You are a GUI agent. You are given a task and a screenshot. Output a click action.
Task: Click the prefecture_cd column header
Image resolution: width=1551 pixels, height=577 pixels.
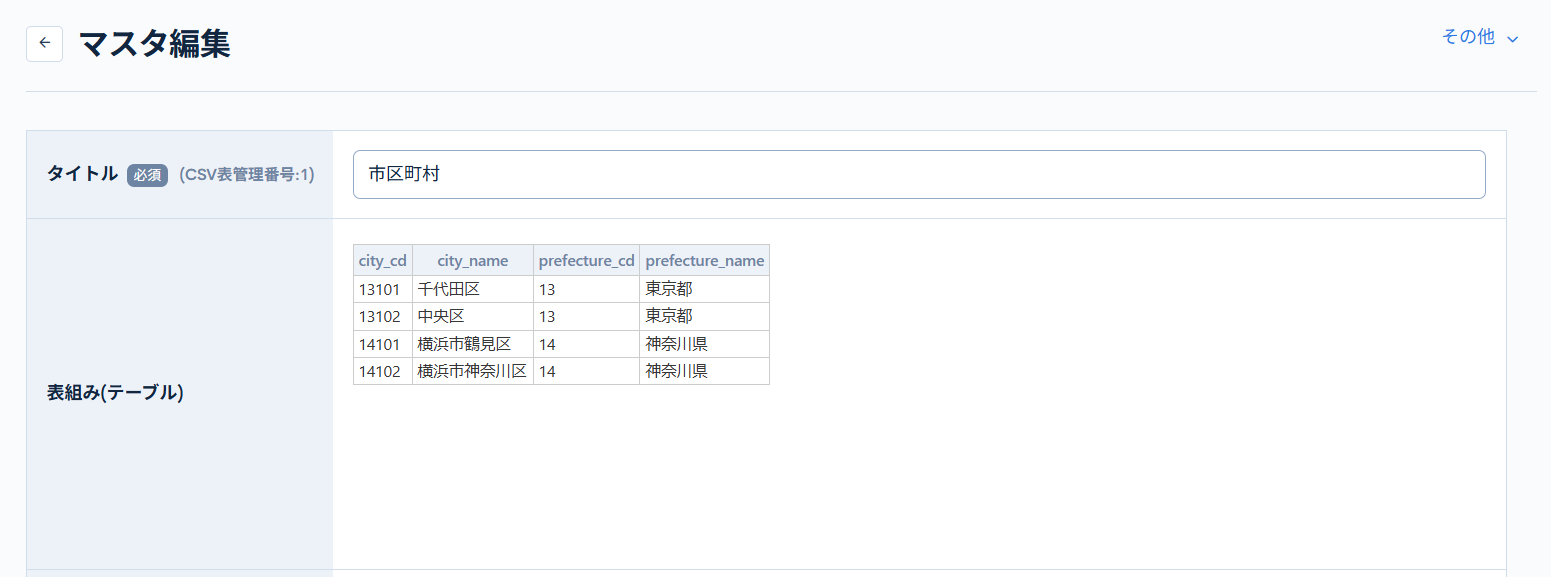pyautogui.click(x=586, y=259)
